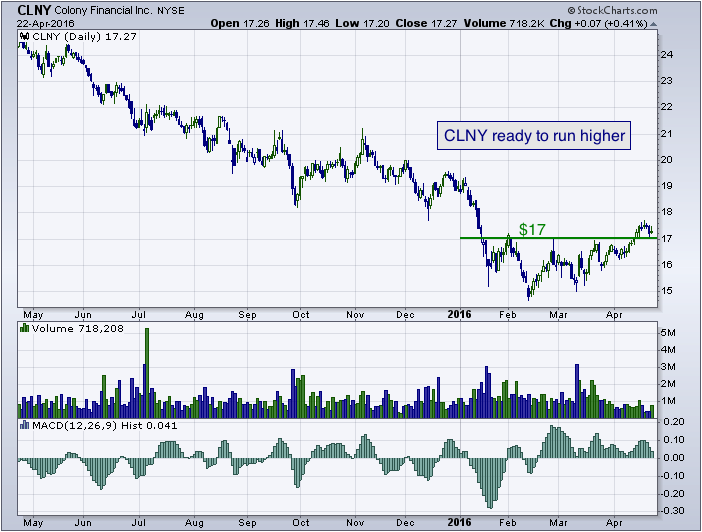Click the 'Apr' label at the bottom axis

(614, 523)
